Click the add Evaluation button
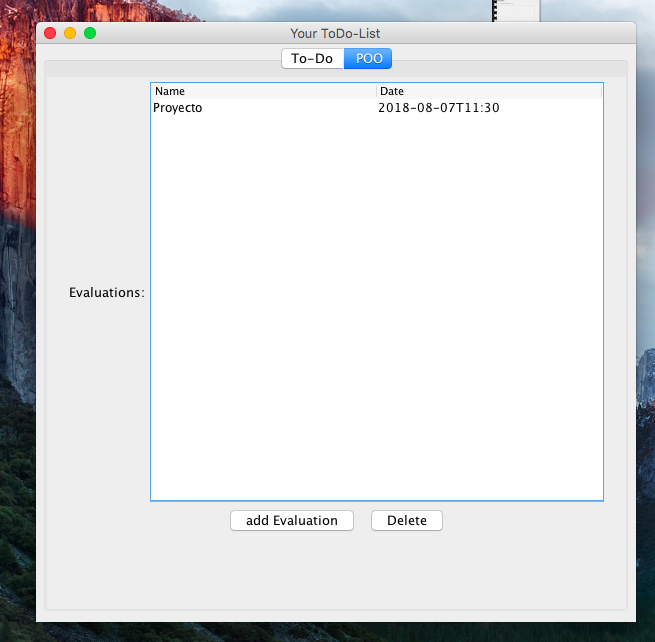Viewport: 655px width, 642px height. point(291,520)
